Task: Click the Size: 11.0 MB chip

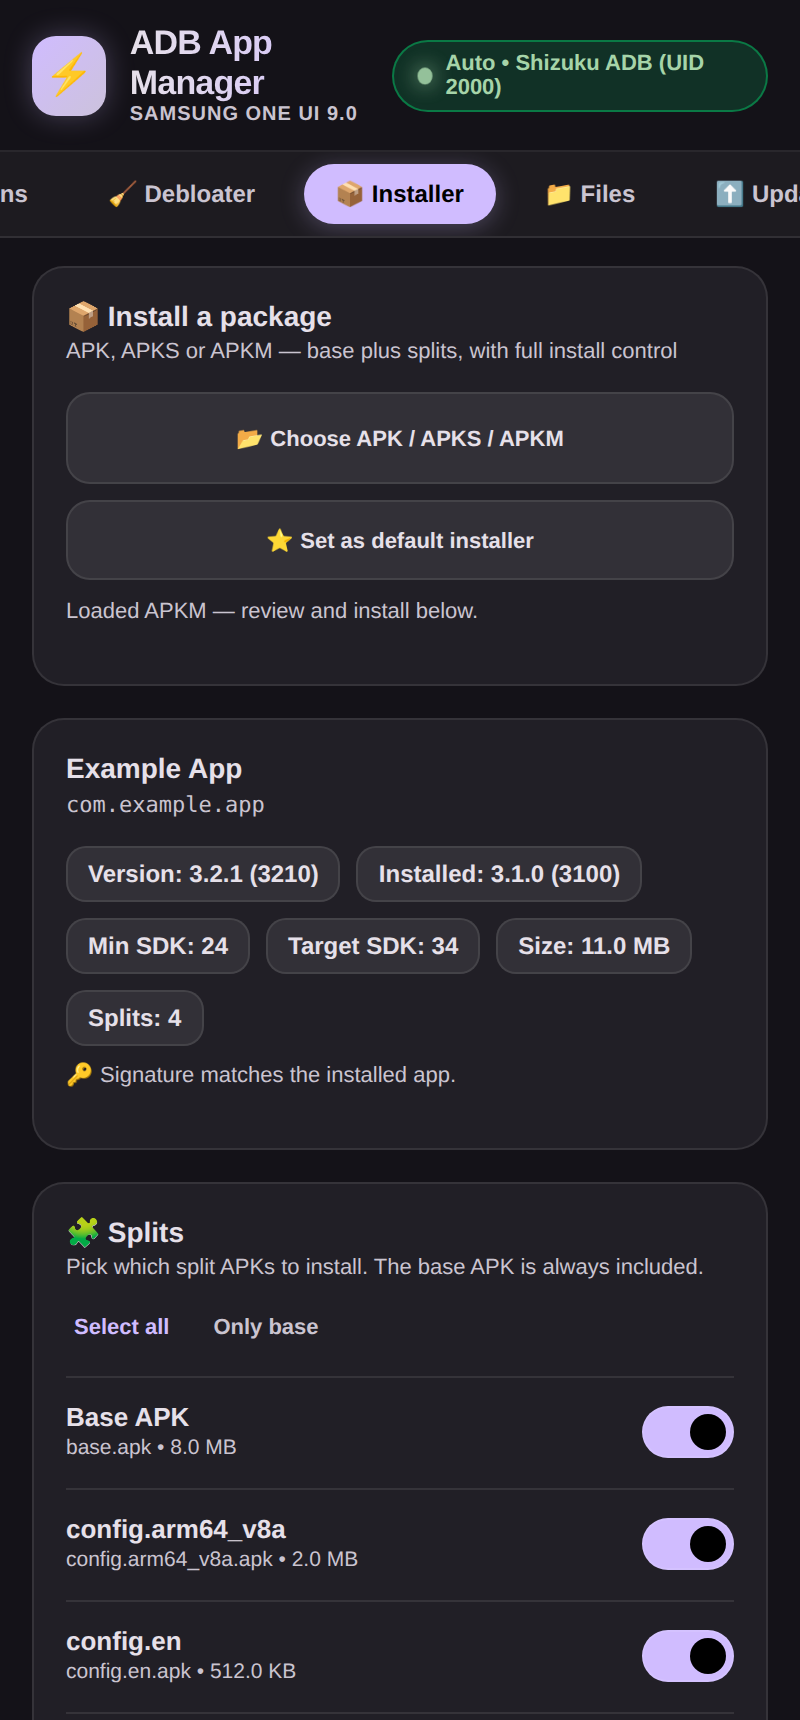Action: (x=594, y=946)
